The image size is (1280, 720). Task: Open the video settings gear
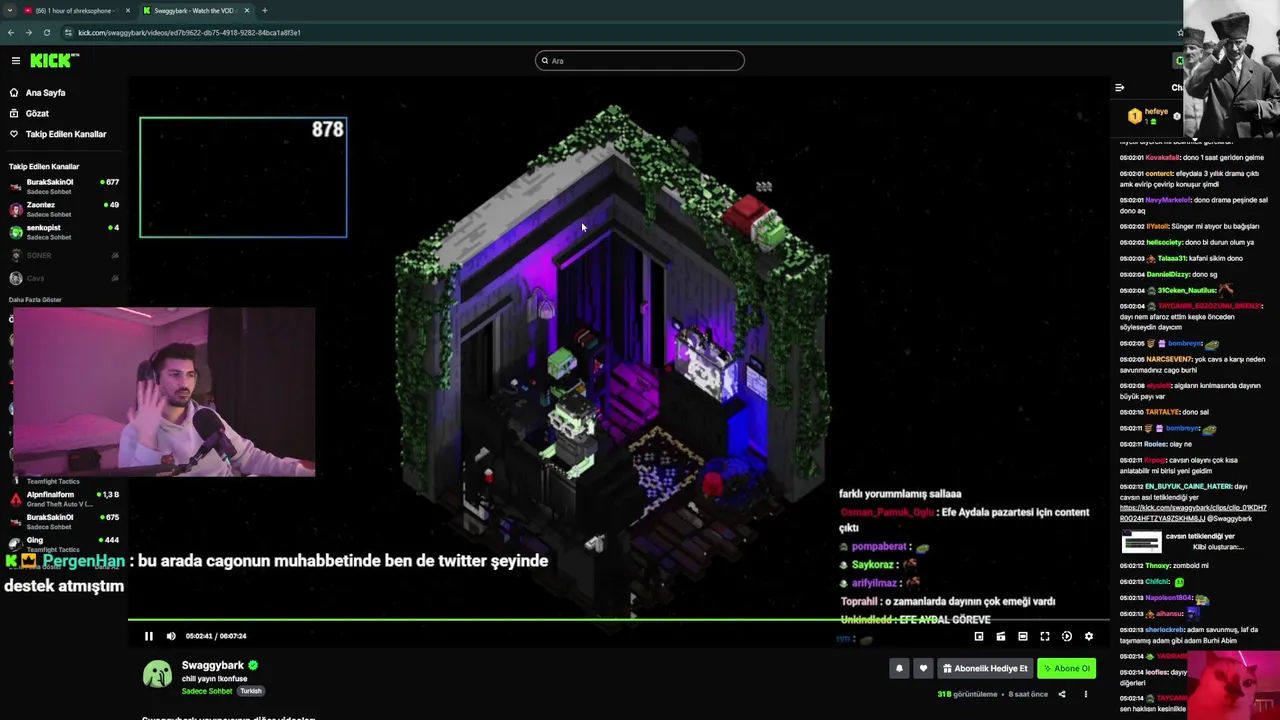[x=1089, y=636]
